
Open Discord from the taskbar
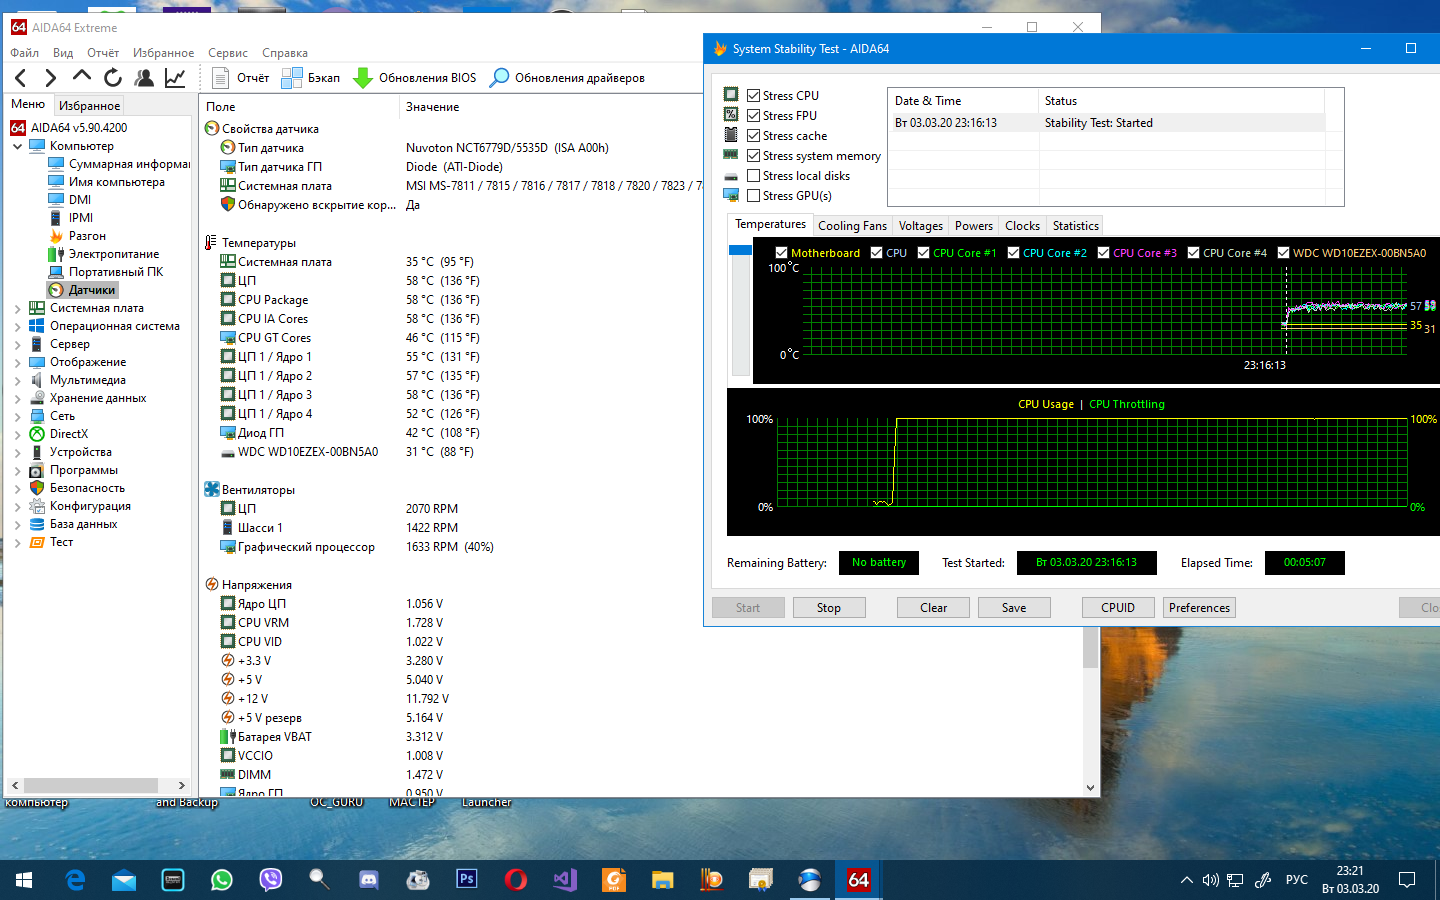(x=369, y=880)
